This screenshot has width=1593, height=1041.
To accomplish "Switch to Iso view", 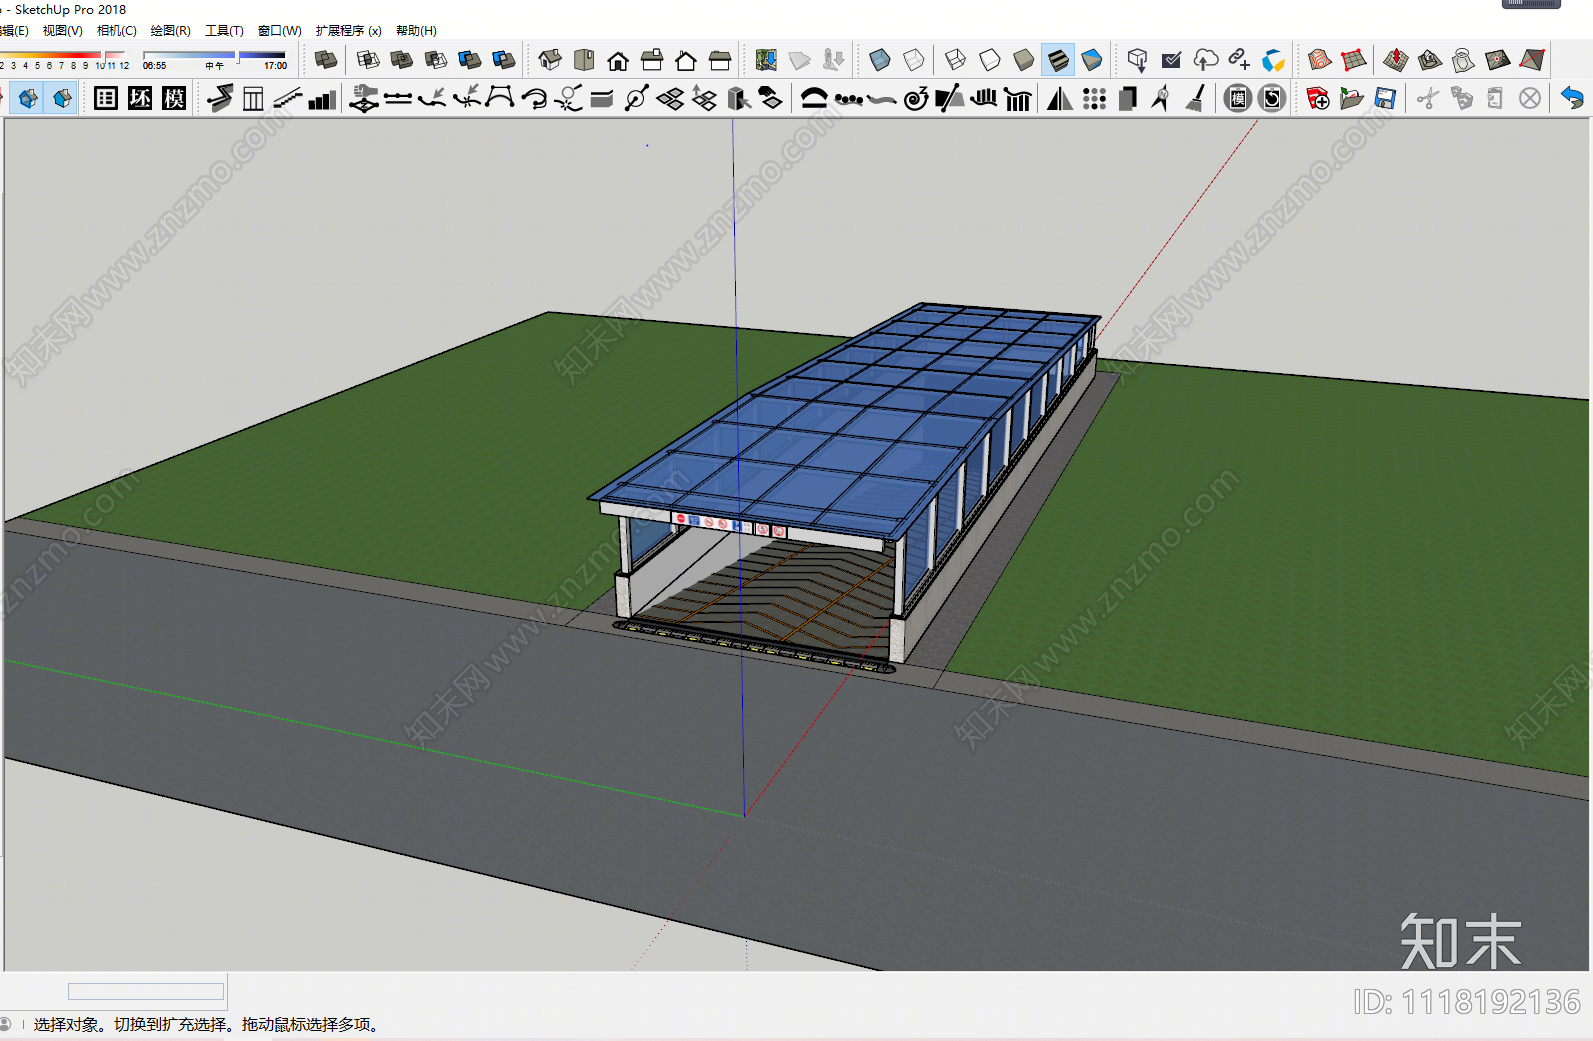I will coord(550,60).
